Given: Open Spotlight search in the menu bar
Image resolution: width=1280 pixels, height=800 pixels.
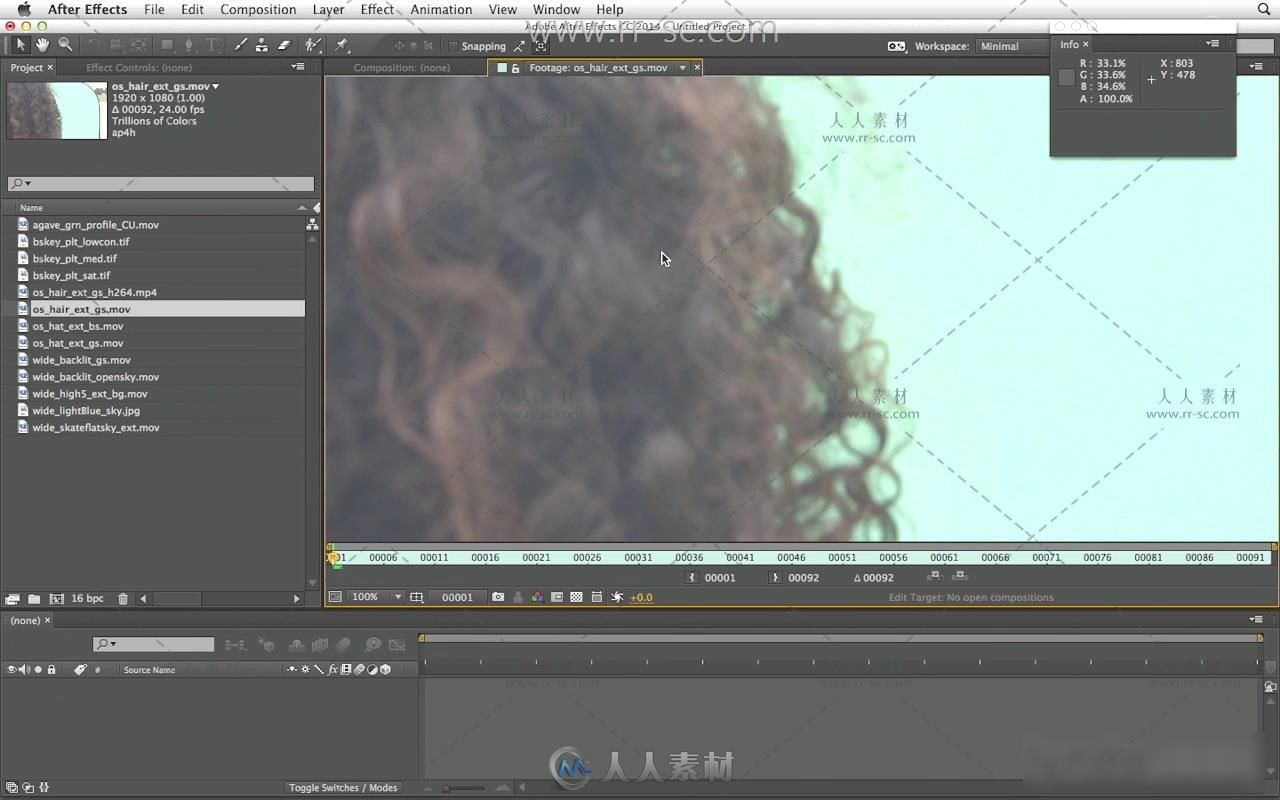Looking at the screenshot, I should (1264, 9).
